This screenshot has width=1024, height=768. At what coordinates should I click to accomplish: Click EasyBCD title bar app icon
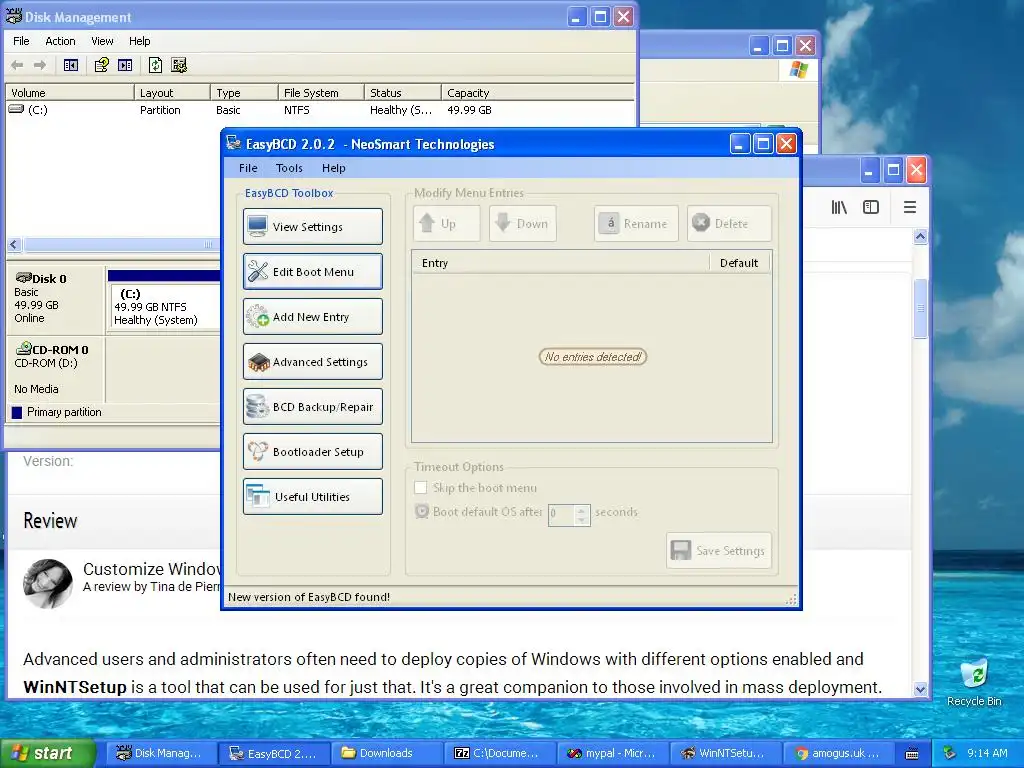[234, 144]
